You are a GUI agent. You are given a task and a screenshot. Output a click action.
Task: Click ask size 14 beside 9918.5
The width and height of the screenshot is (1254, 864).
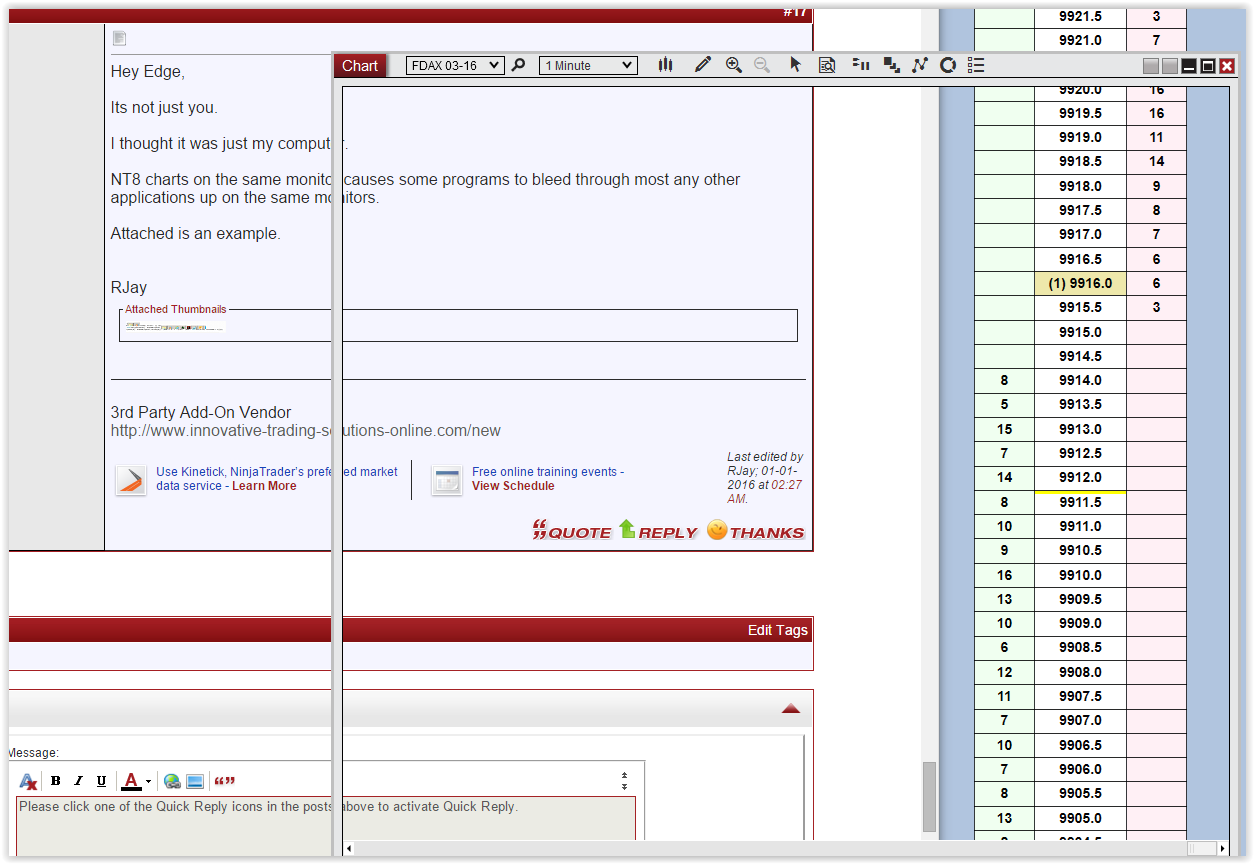[x=1156, y=161]
